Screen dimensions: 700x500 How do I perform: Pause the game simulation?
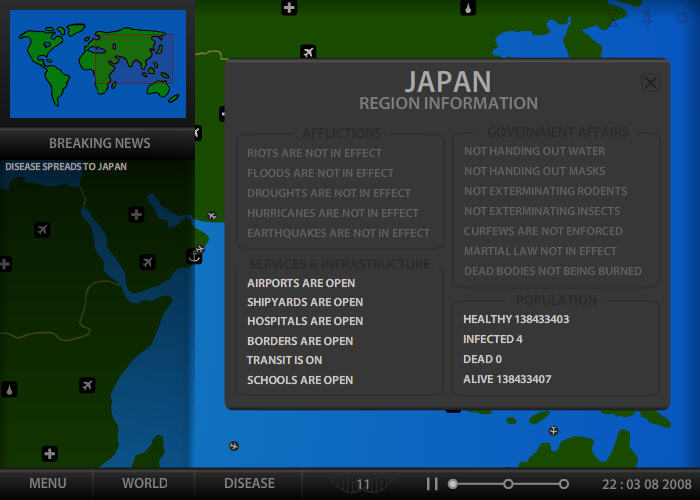(x=432, y=484)
